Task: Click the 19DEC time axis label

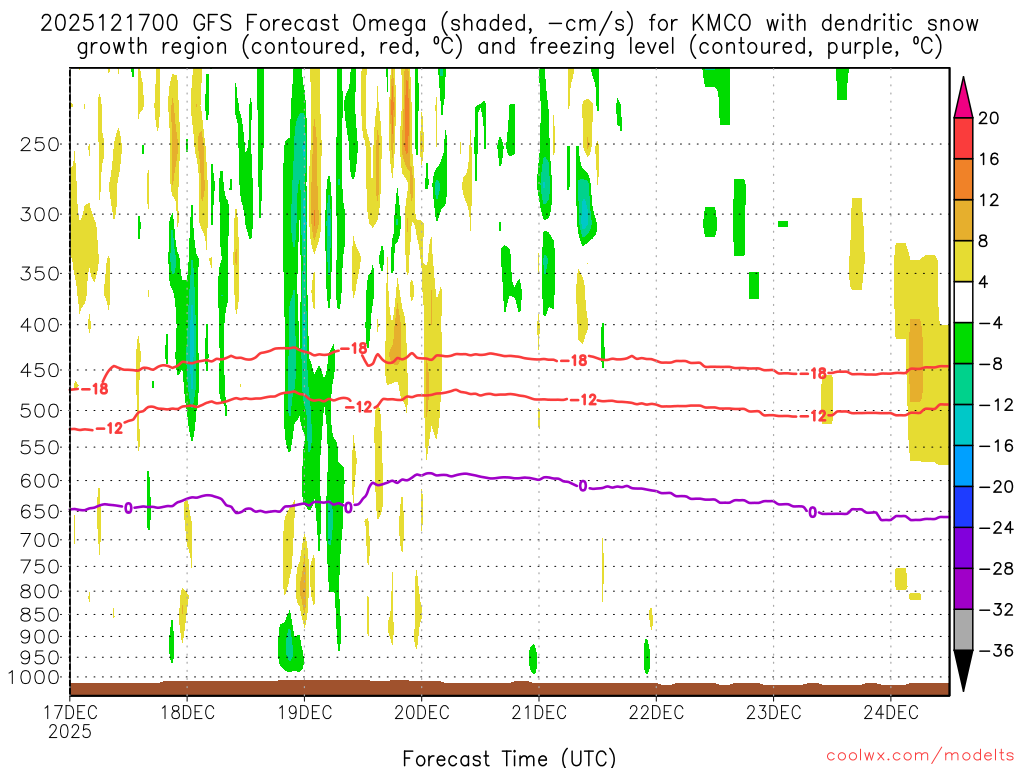Action: pos(304,712)
